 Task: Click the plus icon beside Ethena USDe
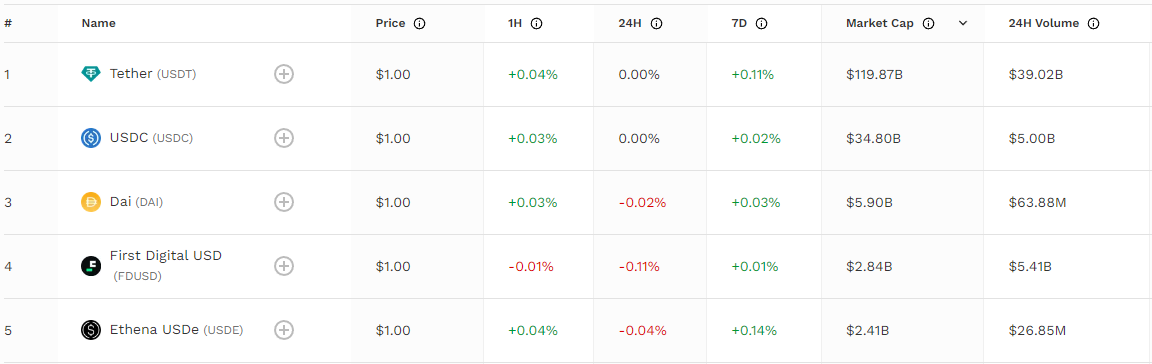[284, 330]
